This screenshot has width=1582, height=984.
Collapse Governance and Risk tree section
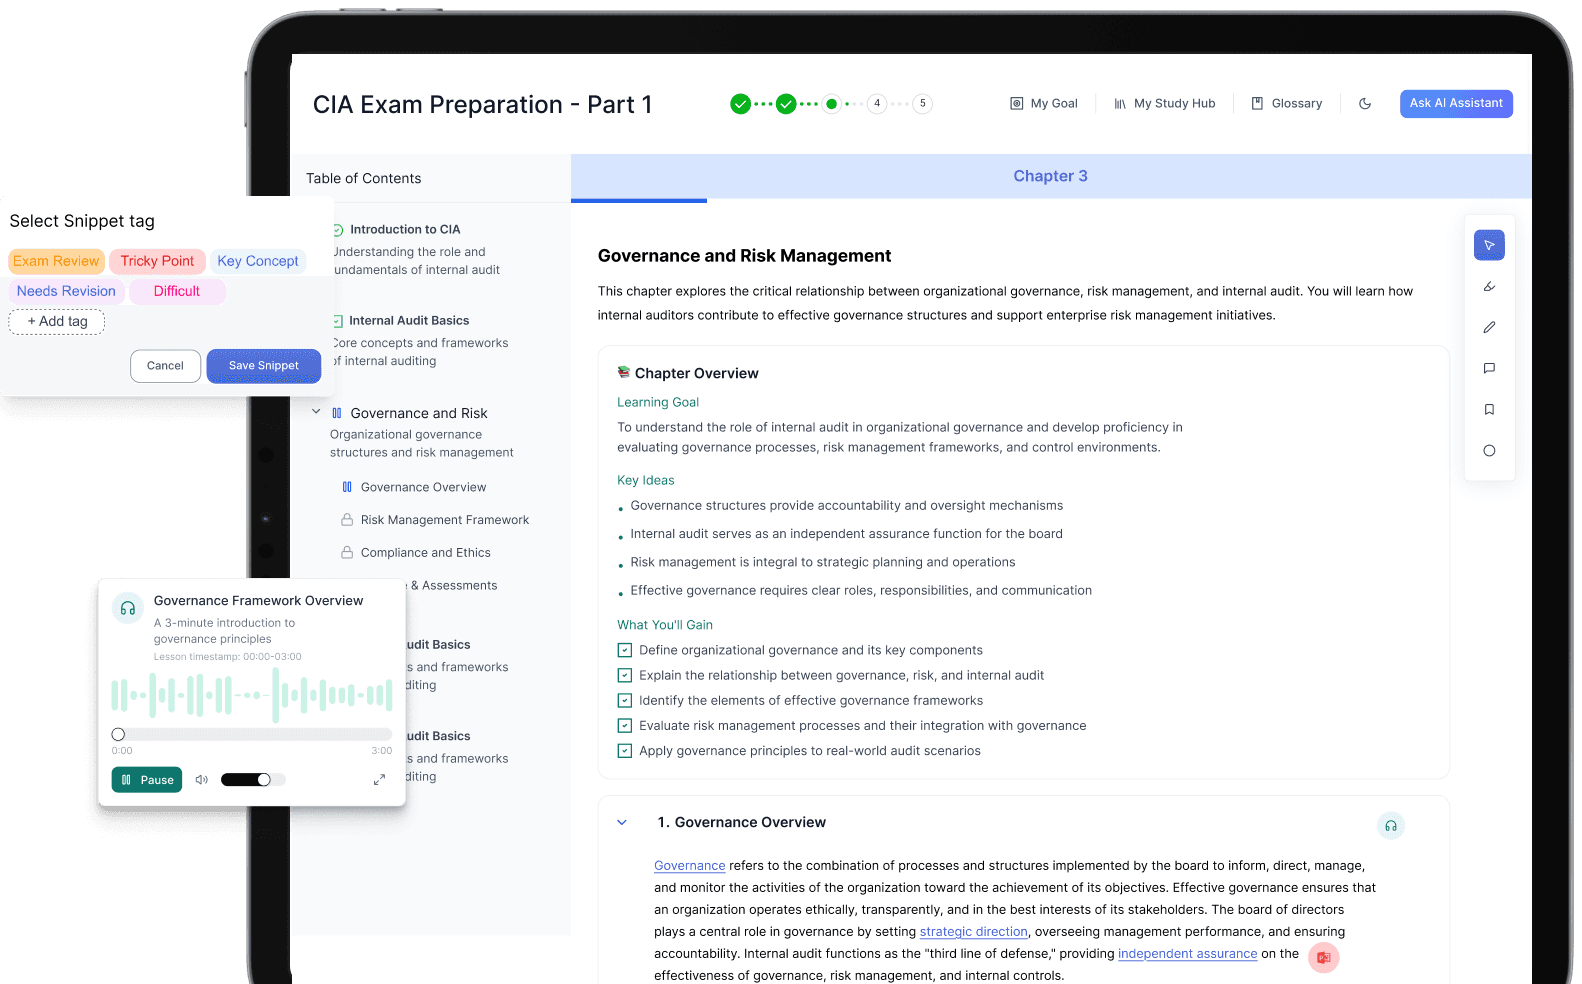(x=316, y=412)
